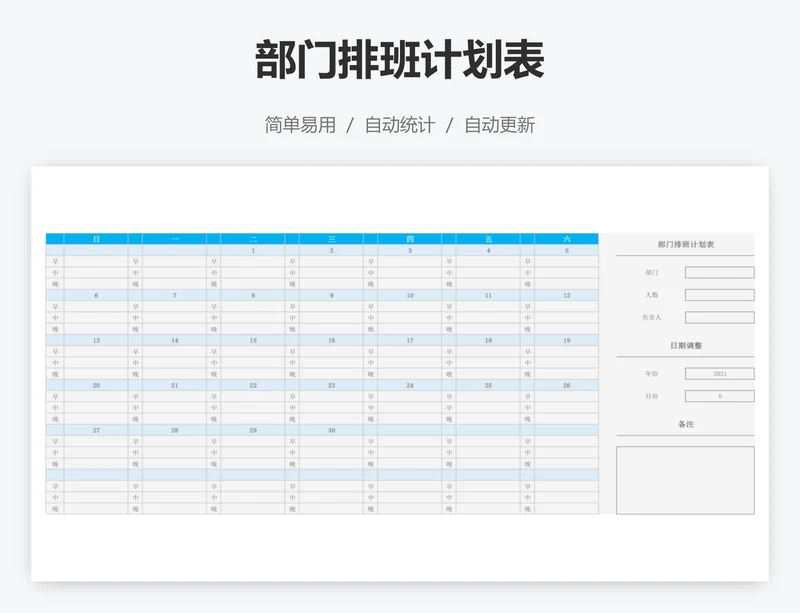Click the 负责人 input field
The height and width of the screenshot is (613, 800).
click(719, 317)
